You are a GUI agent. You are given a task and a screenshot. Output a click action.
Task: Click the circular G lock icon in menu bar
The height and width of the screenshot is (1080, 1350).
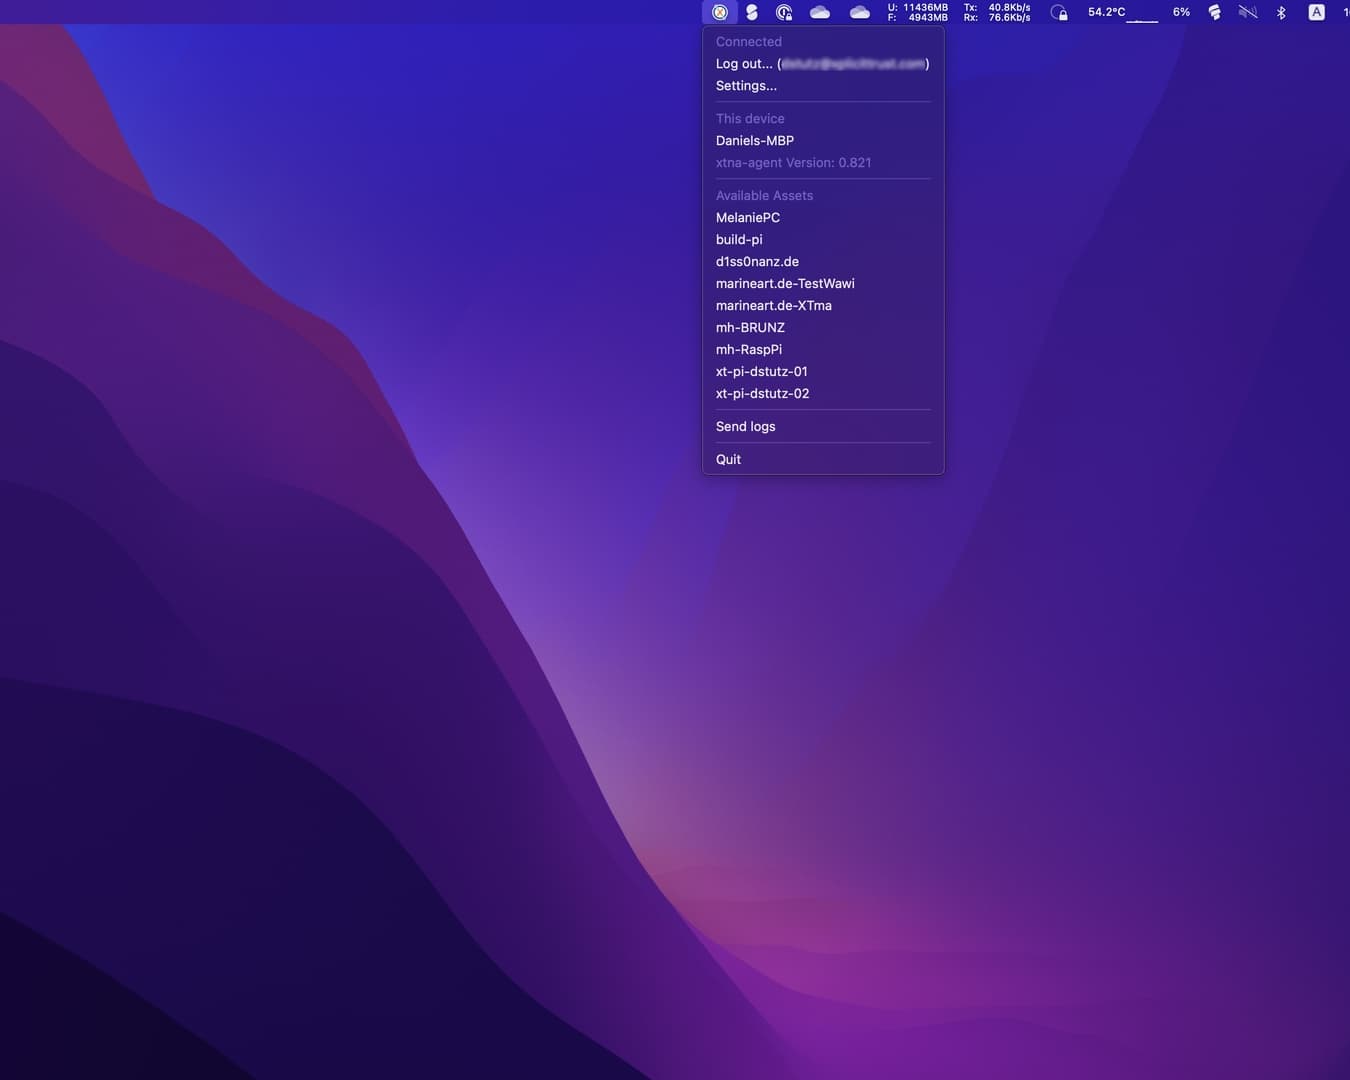(784, 12)
